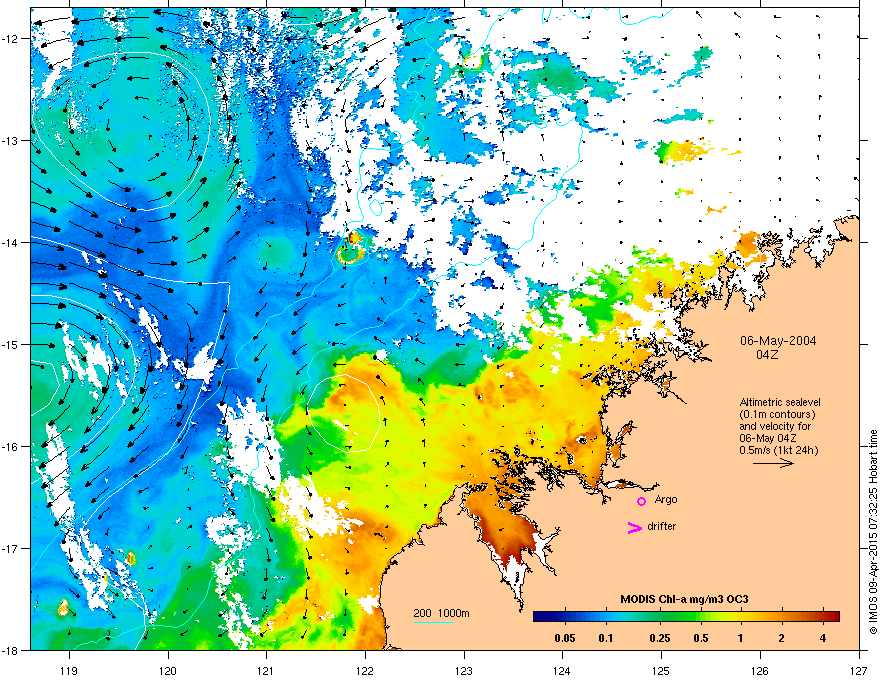Click color bar value 0.1
This screenshot has height=680, width=880.
[606, 638]
